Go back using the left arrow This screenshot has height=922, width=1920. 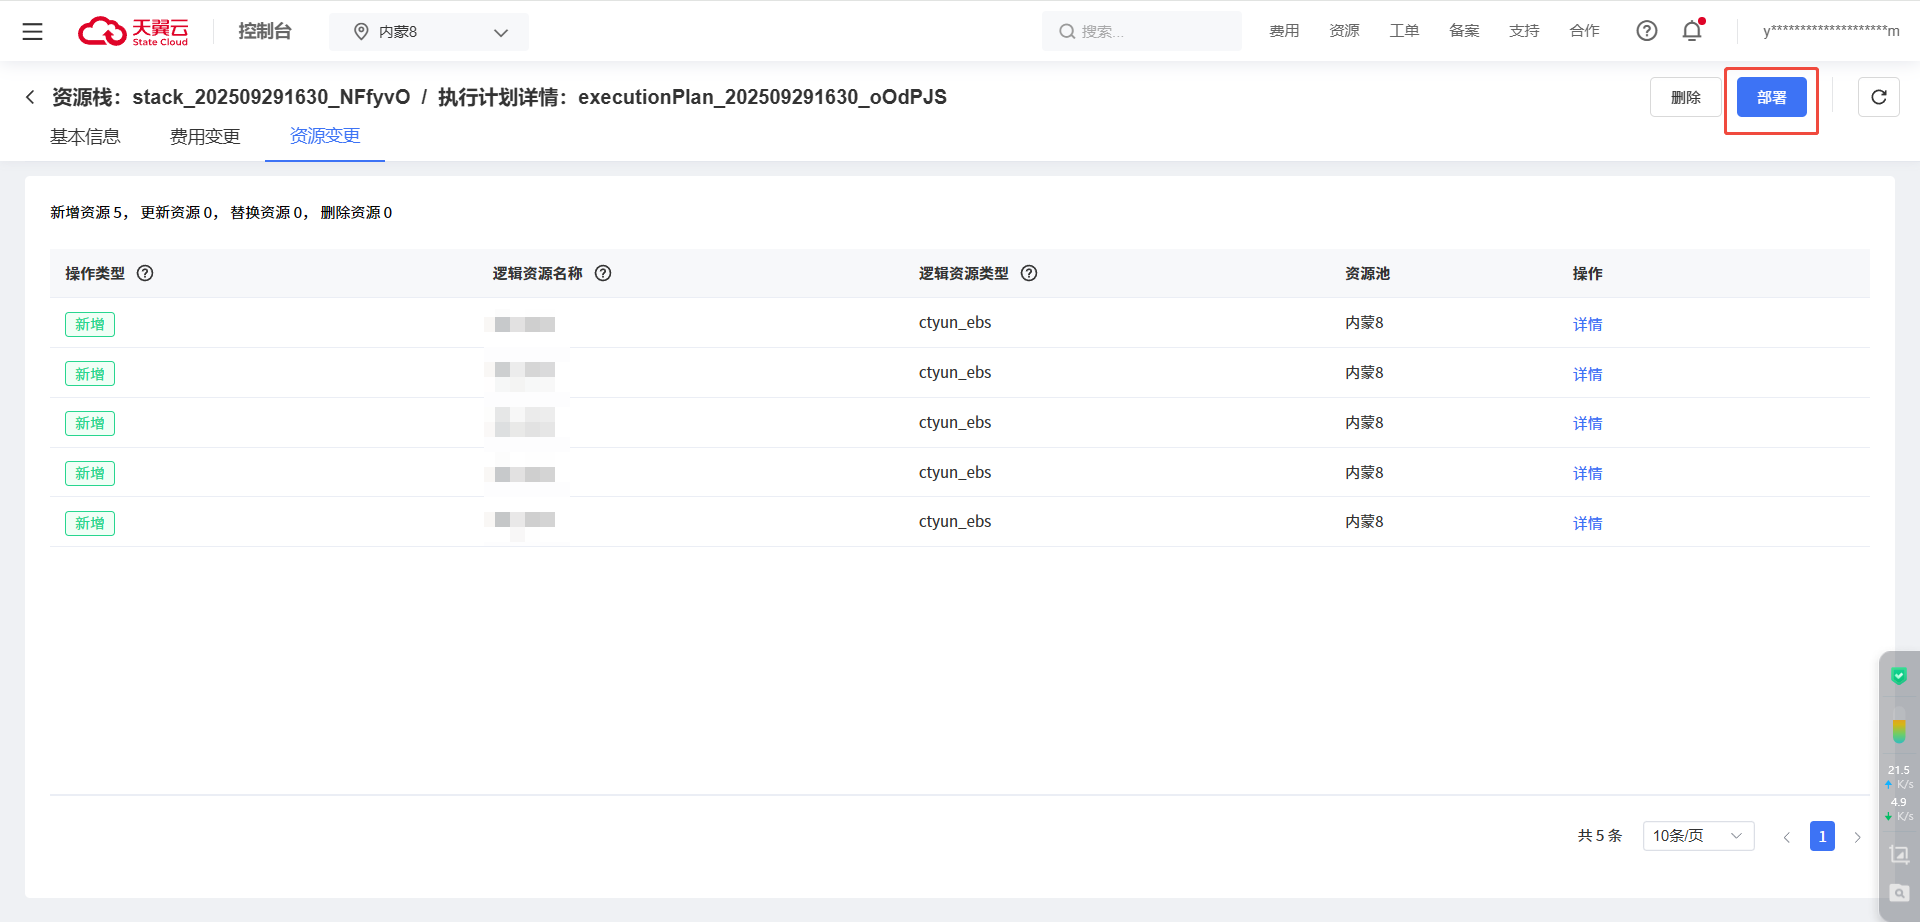[x=30, y=97]
